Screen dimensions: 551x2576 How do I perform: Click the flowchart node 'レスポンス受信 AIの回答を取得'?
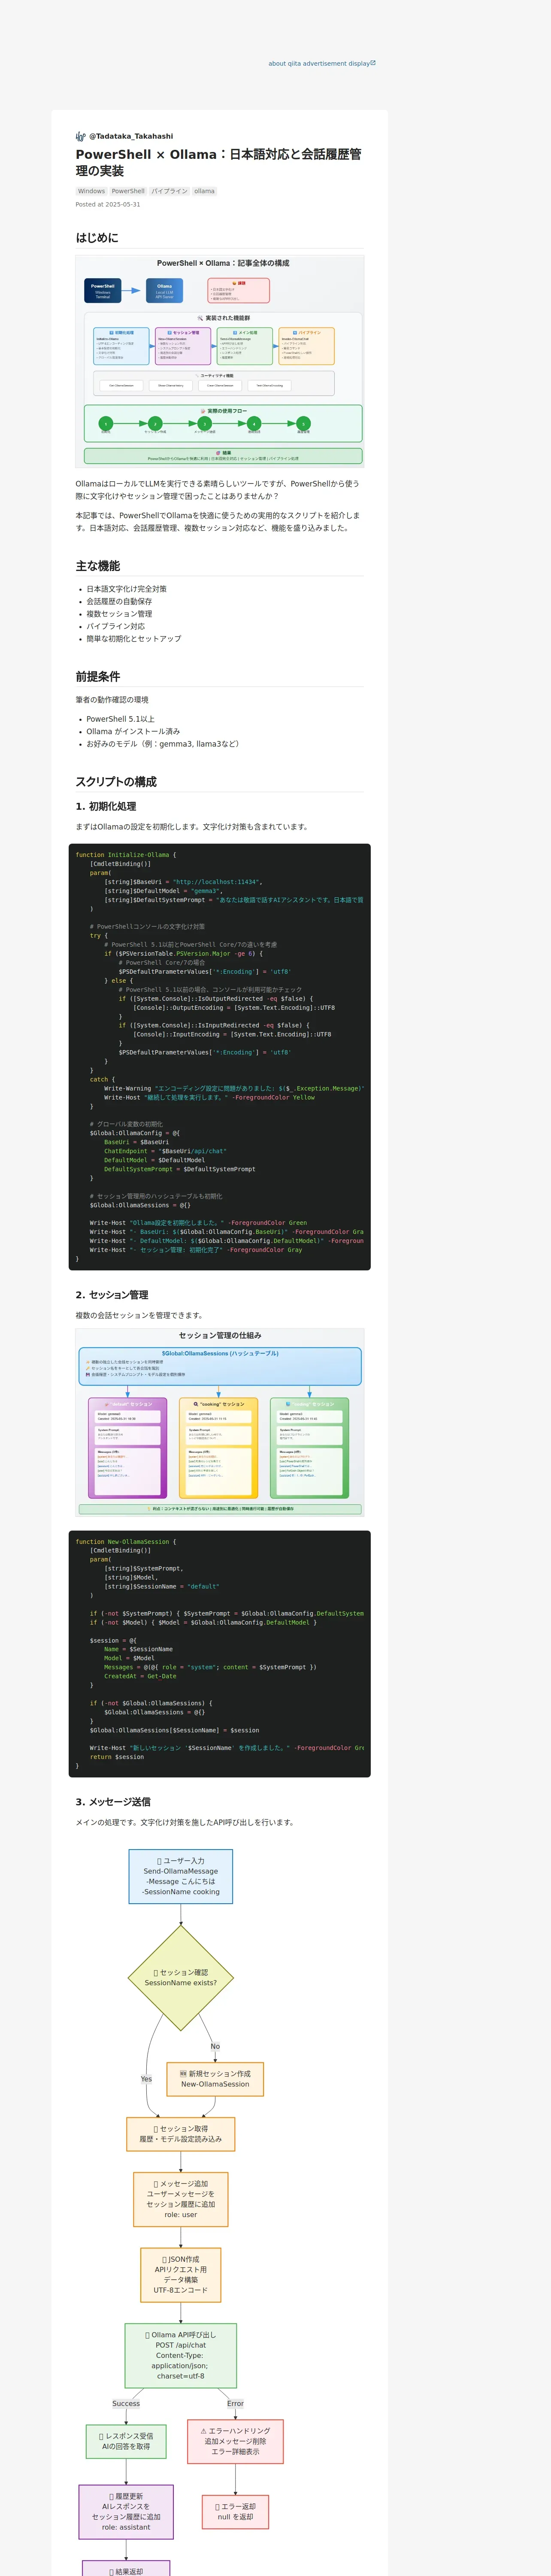point(126,2441)
